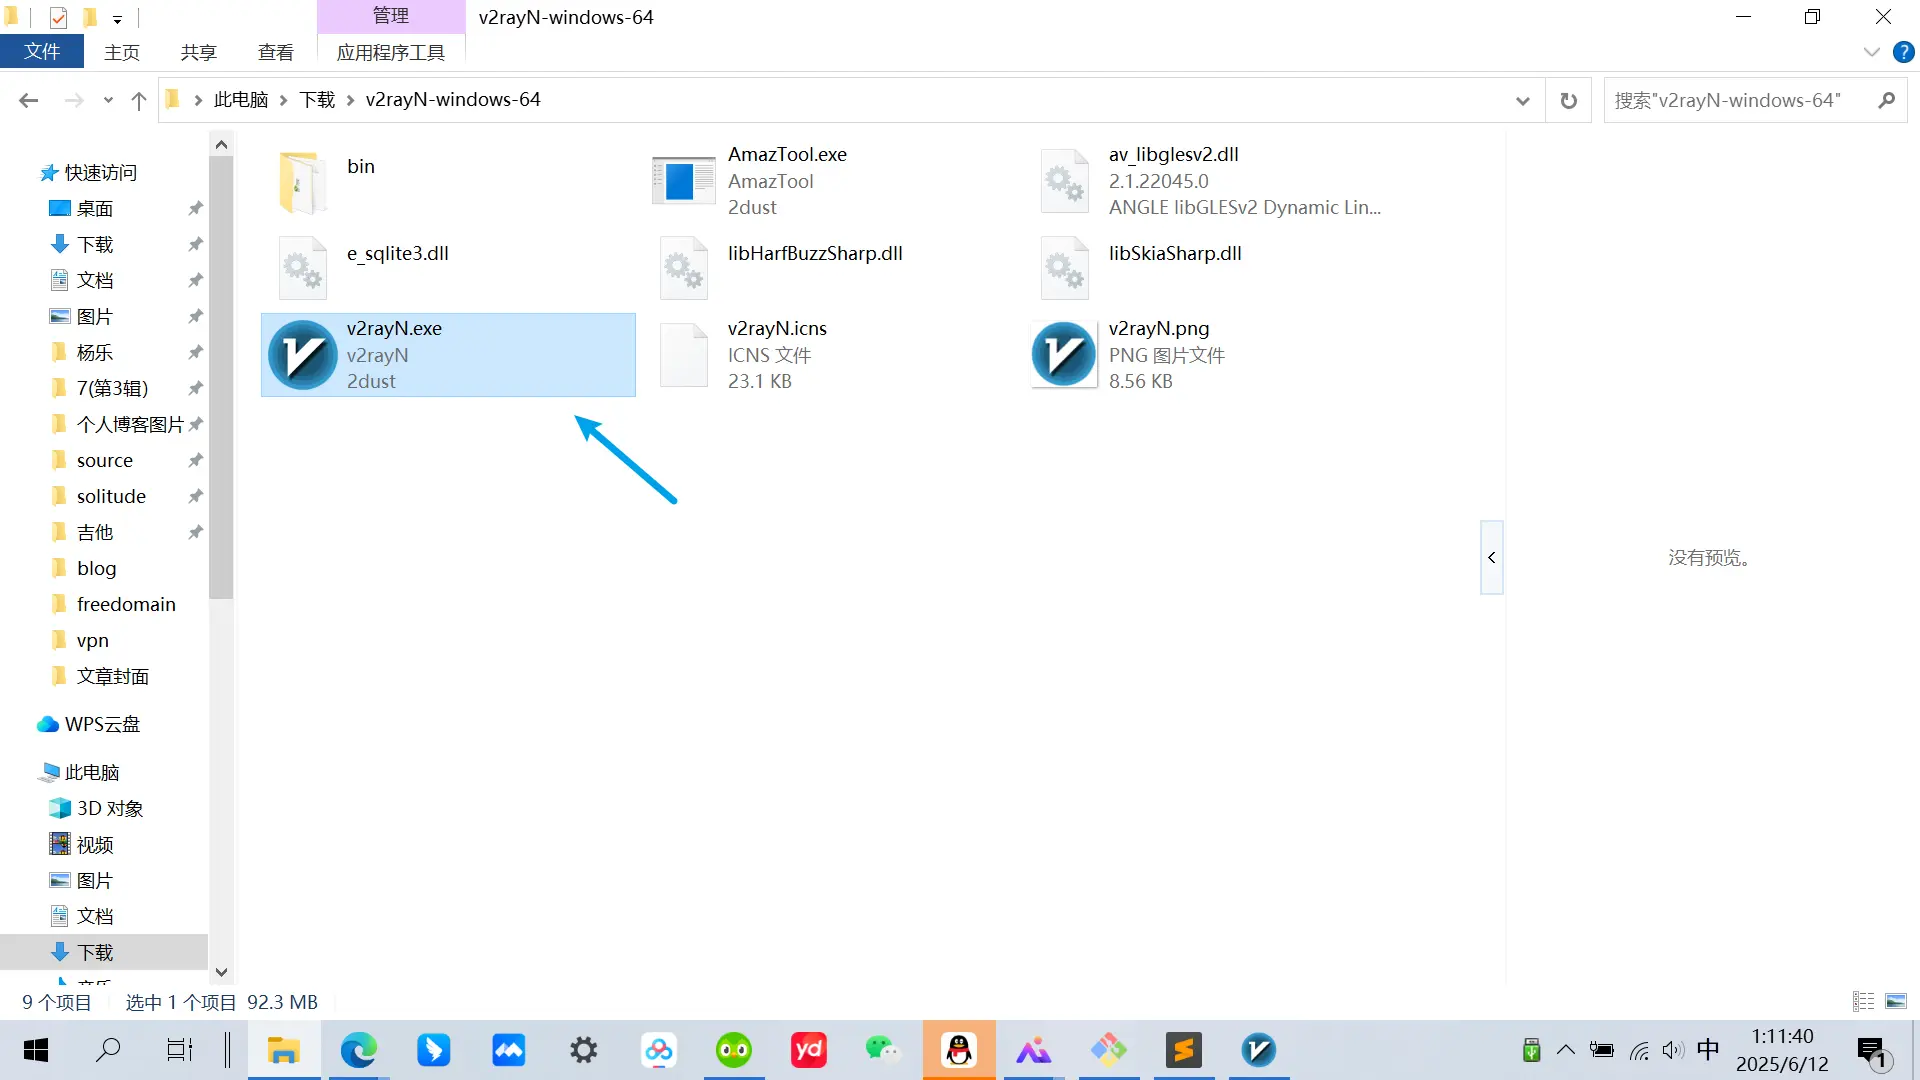The image size is (1920, 1080).
Task: Switch to the 主页 ribbon tab
Action: [122, 52]
